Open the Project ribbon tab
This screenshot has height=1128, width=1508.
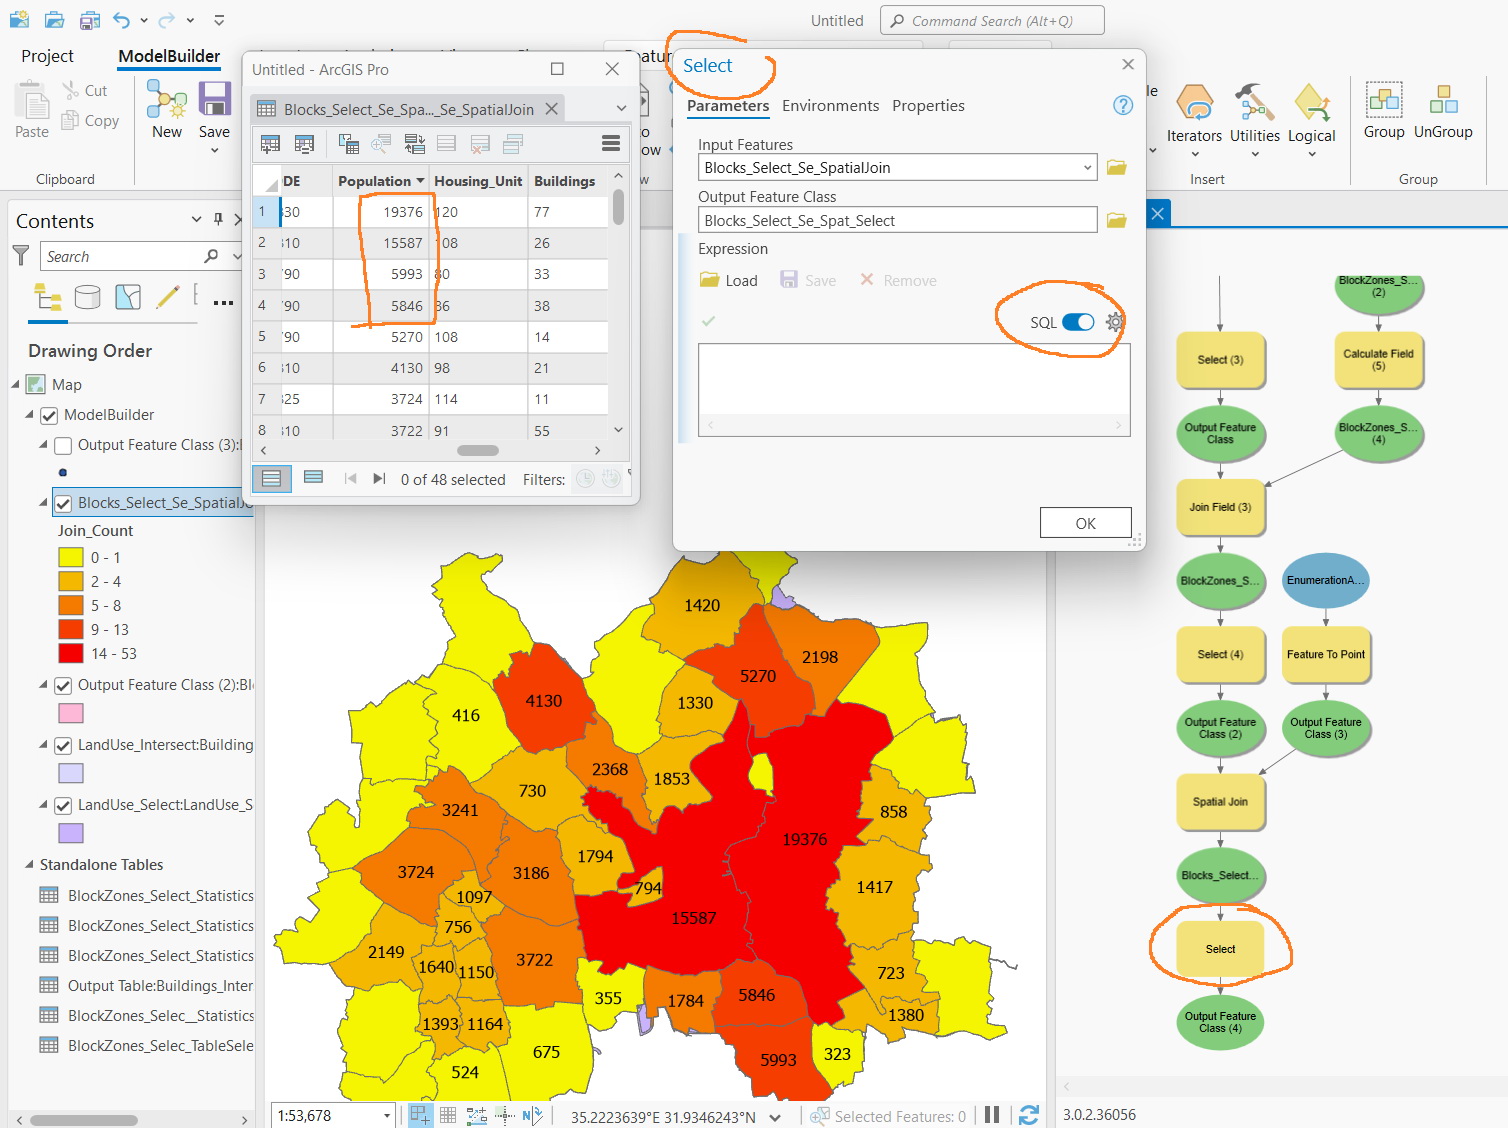point(46,56)
